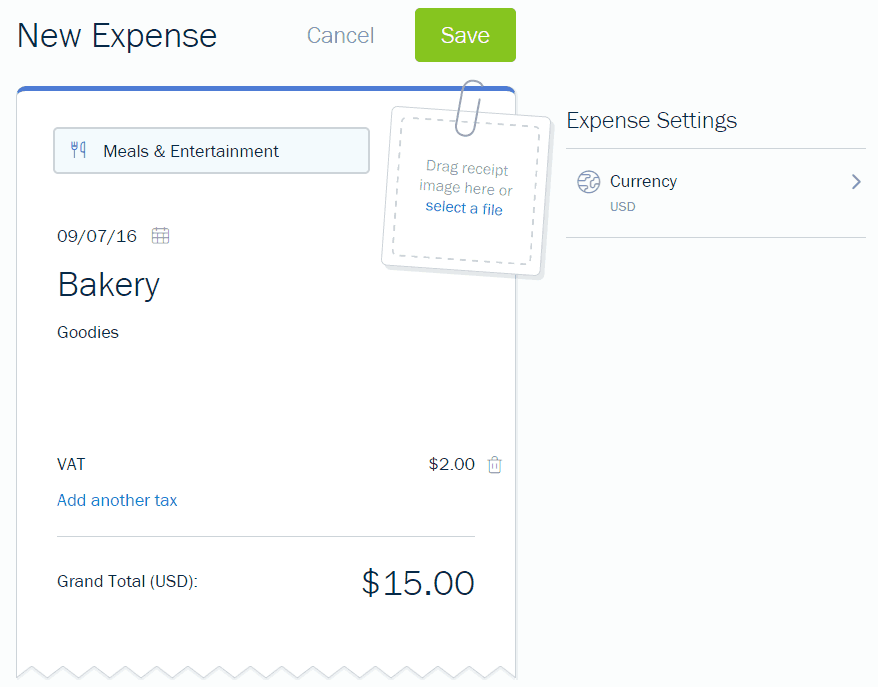Cancel creating this expense
This screenshot has width=878, height=687.
pos(340,35)
